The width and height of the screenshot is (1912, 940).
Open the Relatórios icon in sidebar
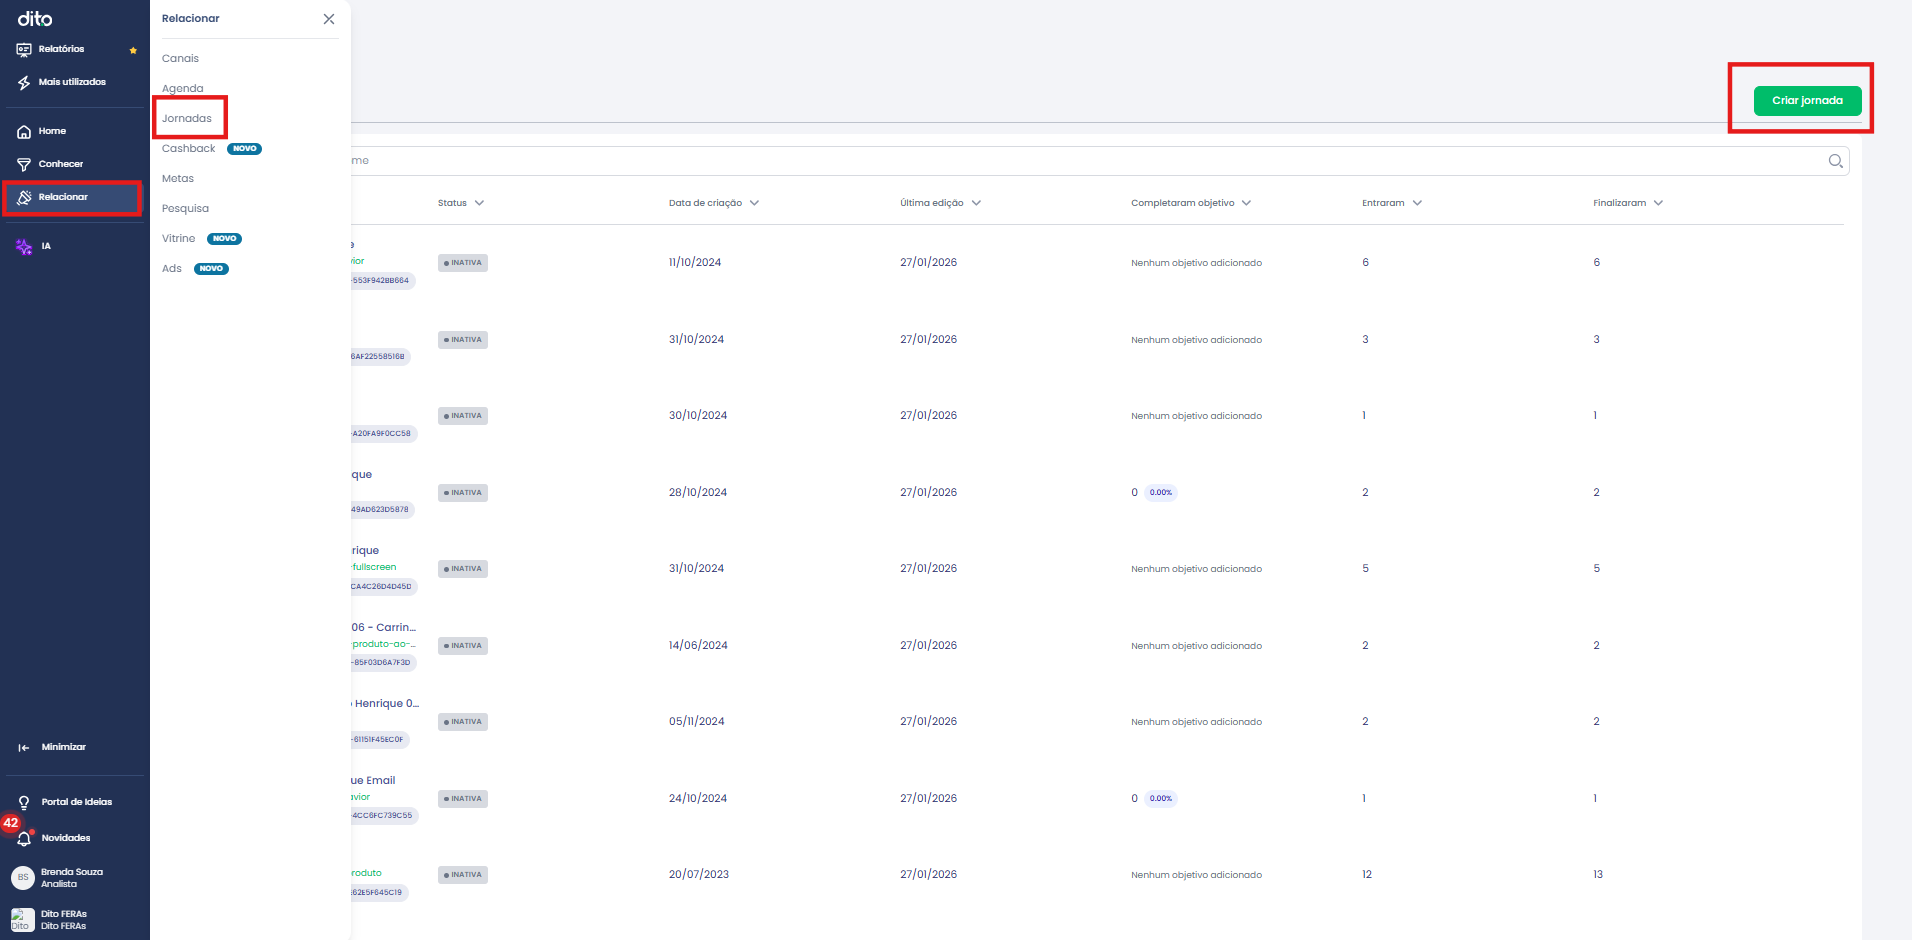point(24,50)
